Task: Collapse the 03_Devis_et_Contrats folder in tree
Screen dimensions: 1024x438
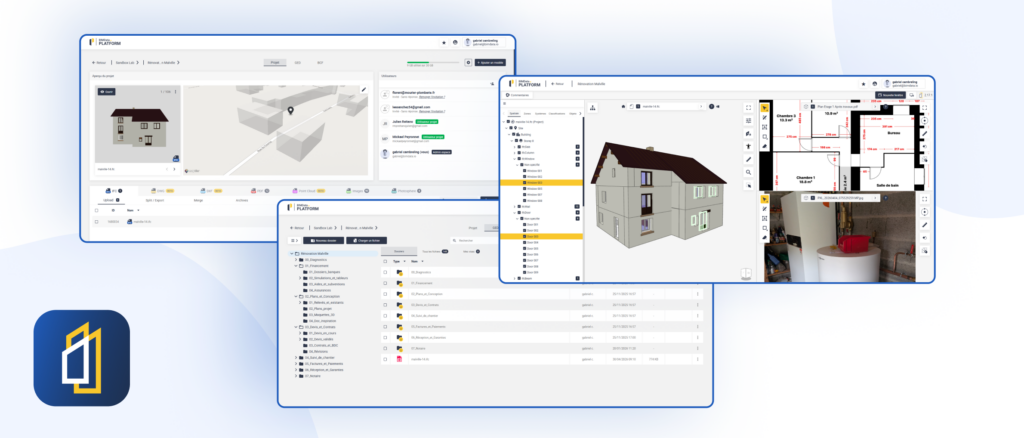Action: pyautogui.click(x=295, y=327)
